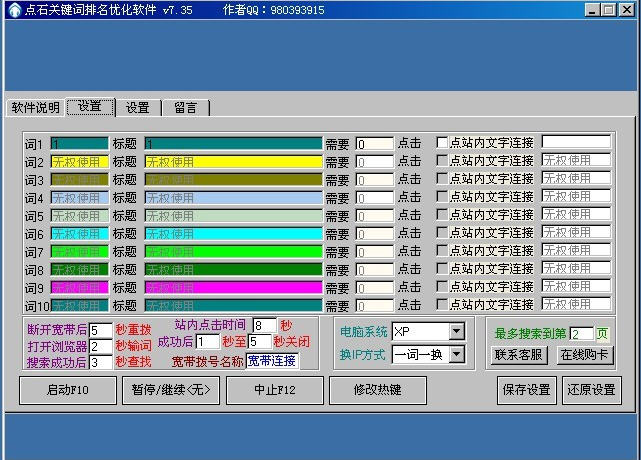The height and width of the screenshot is (460, 641).
Task: Toggle 点站内文字连接 checkbox in row 词5
Action: 442,215
